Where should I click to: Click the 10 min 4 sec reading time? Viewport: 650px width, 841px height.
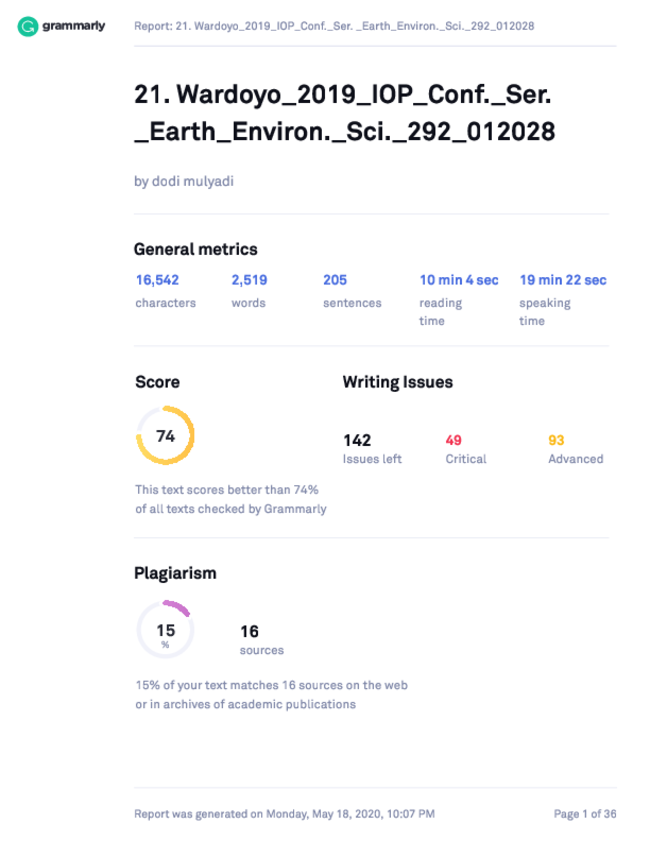(459, 299)
